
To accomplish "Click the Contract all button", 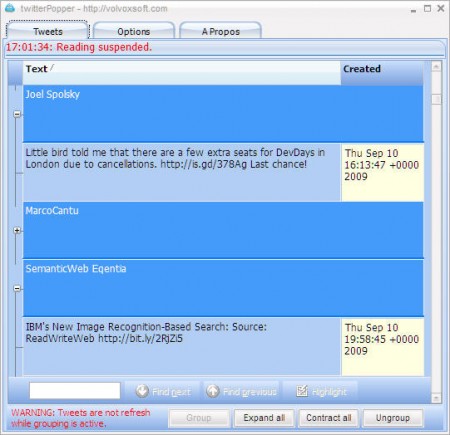I will point(329,418).
